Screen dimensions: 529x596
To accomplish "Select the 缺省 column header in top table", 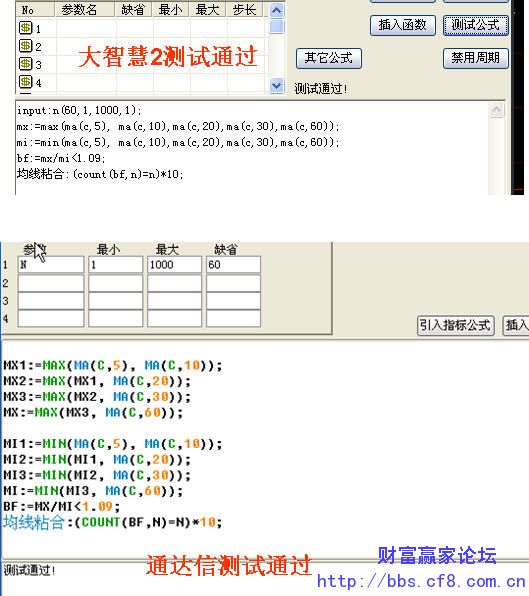I will coord(133,10).
